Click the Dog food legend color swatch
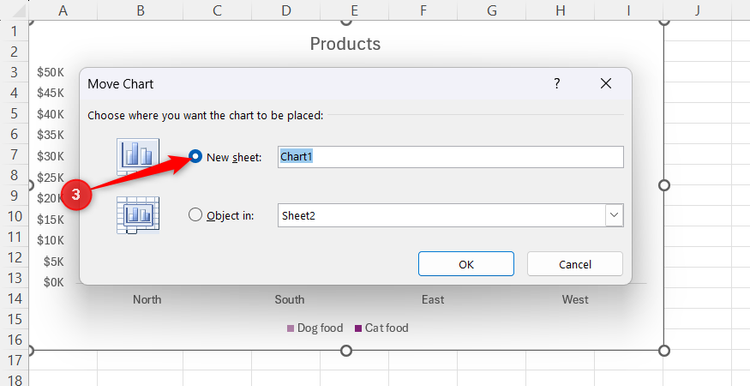750x386 pixels. tap(290, 328)
